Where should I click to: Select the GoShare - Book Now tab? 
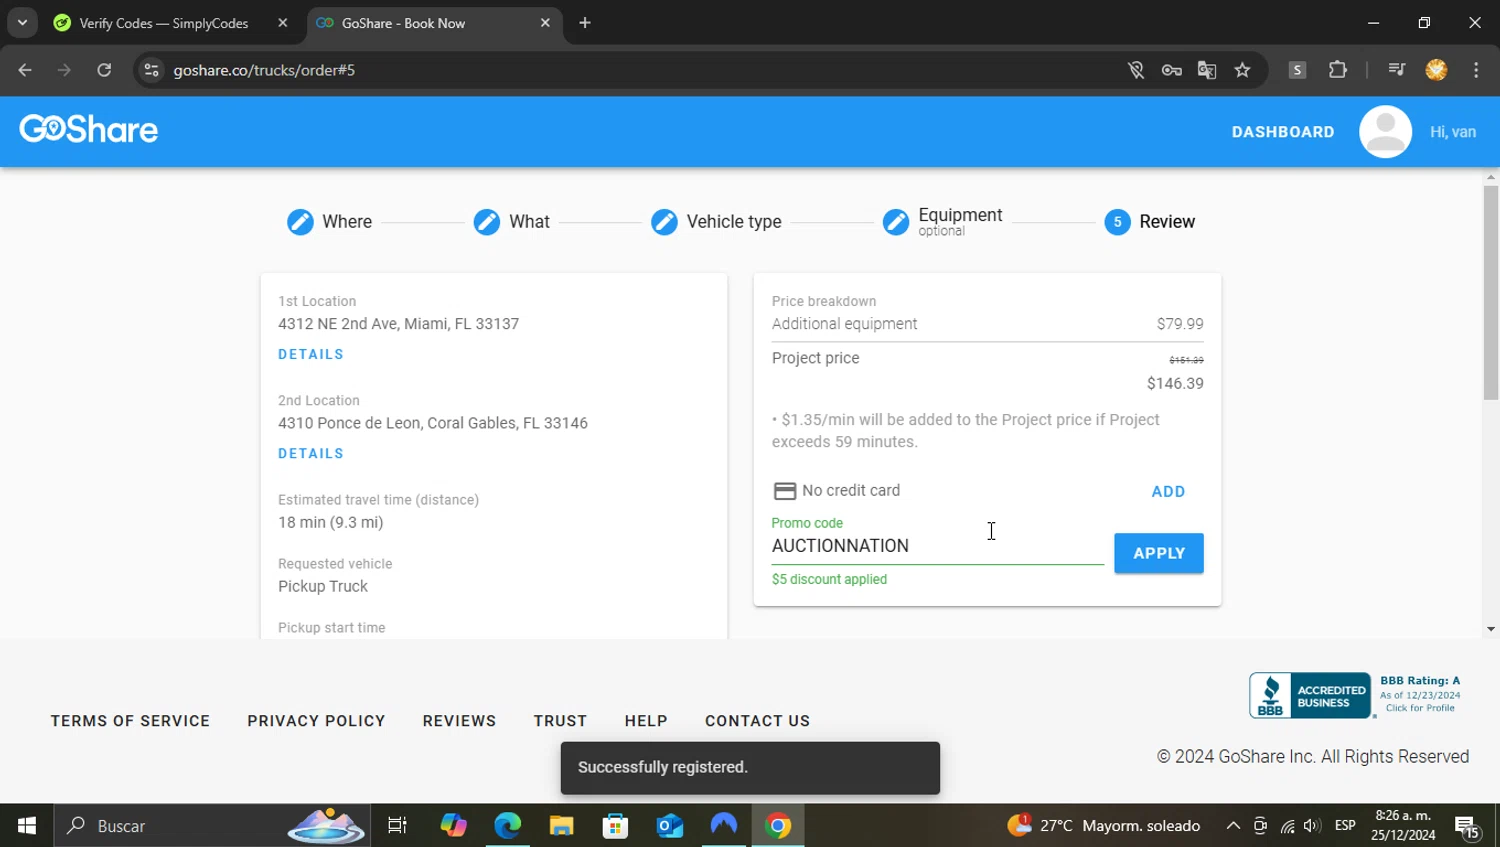[404, 23]
